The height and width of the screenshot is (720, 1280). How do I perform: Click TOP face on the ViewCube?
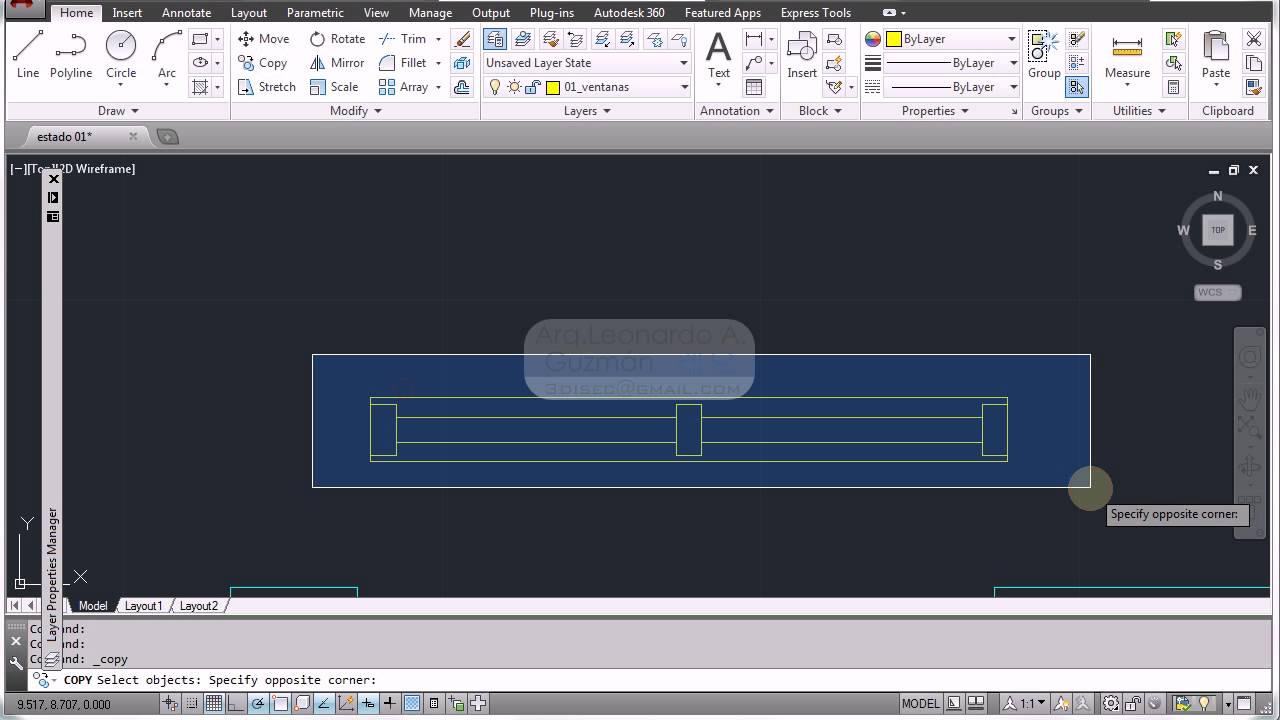(x=1218, y=230)
